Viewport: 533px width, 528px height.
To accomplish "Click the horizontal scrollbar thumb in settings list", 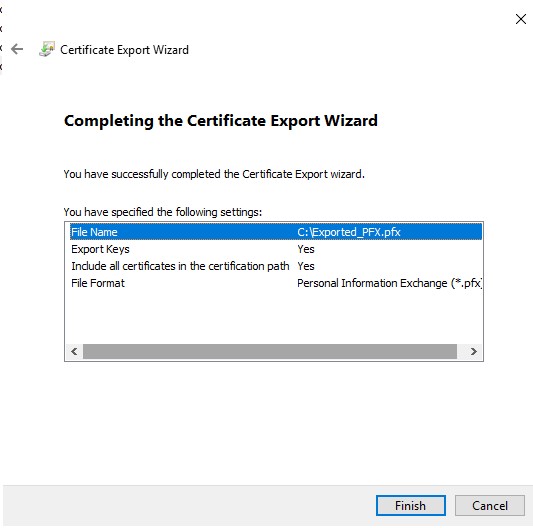I will [x=270, y=351].
